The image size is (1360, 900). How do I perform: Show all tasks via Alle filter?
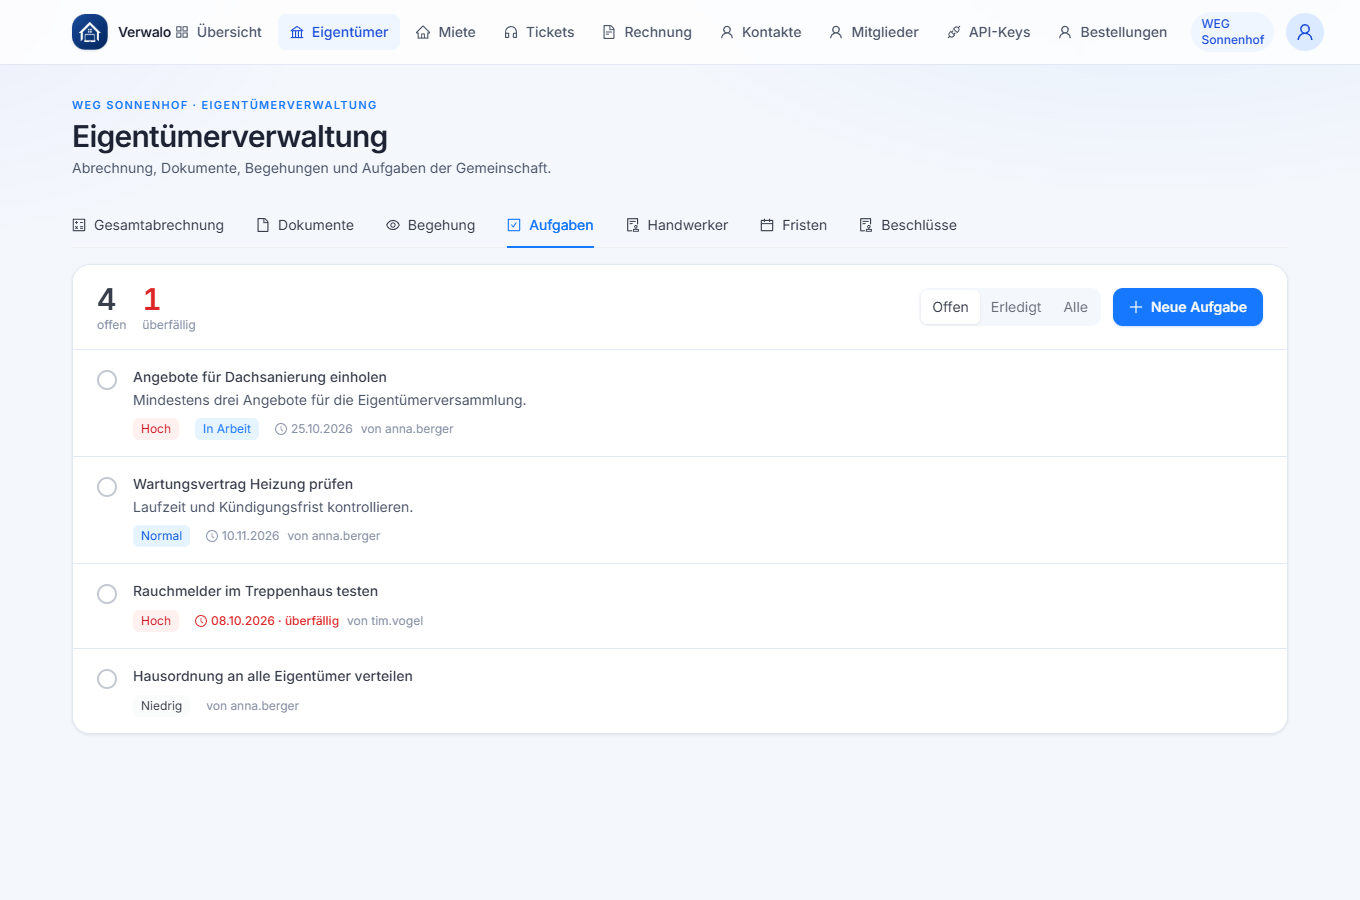click(1076, 307)
